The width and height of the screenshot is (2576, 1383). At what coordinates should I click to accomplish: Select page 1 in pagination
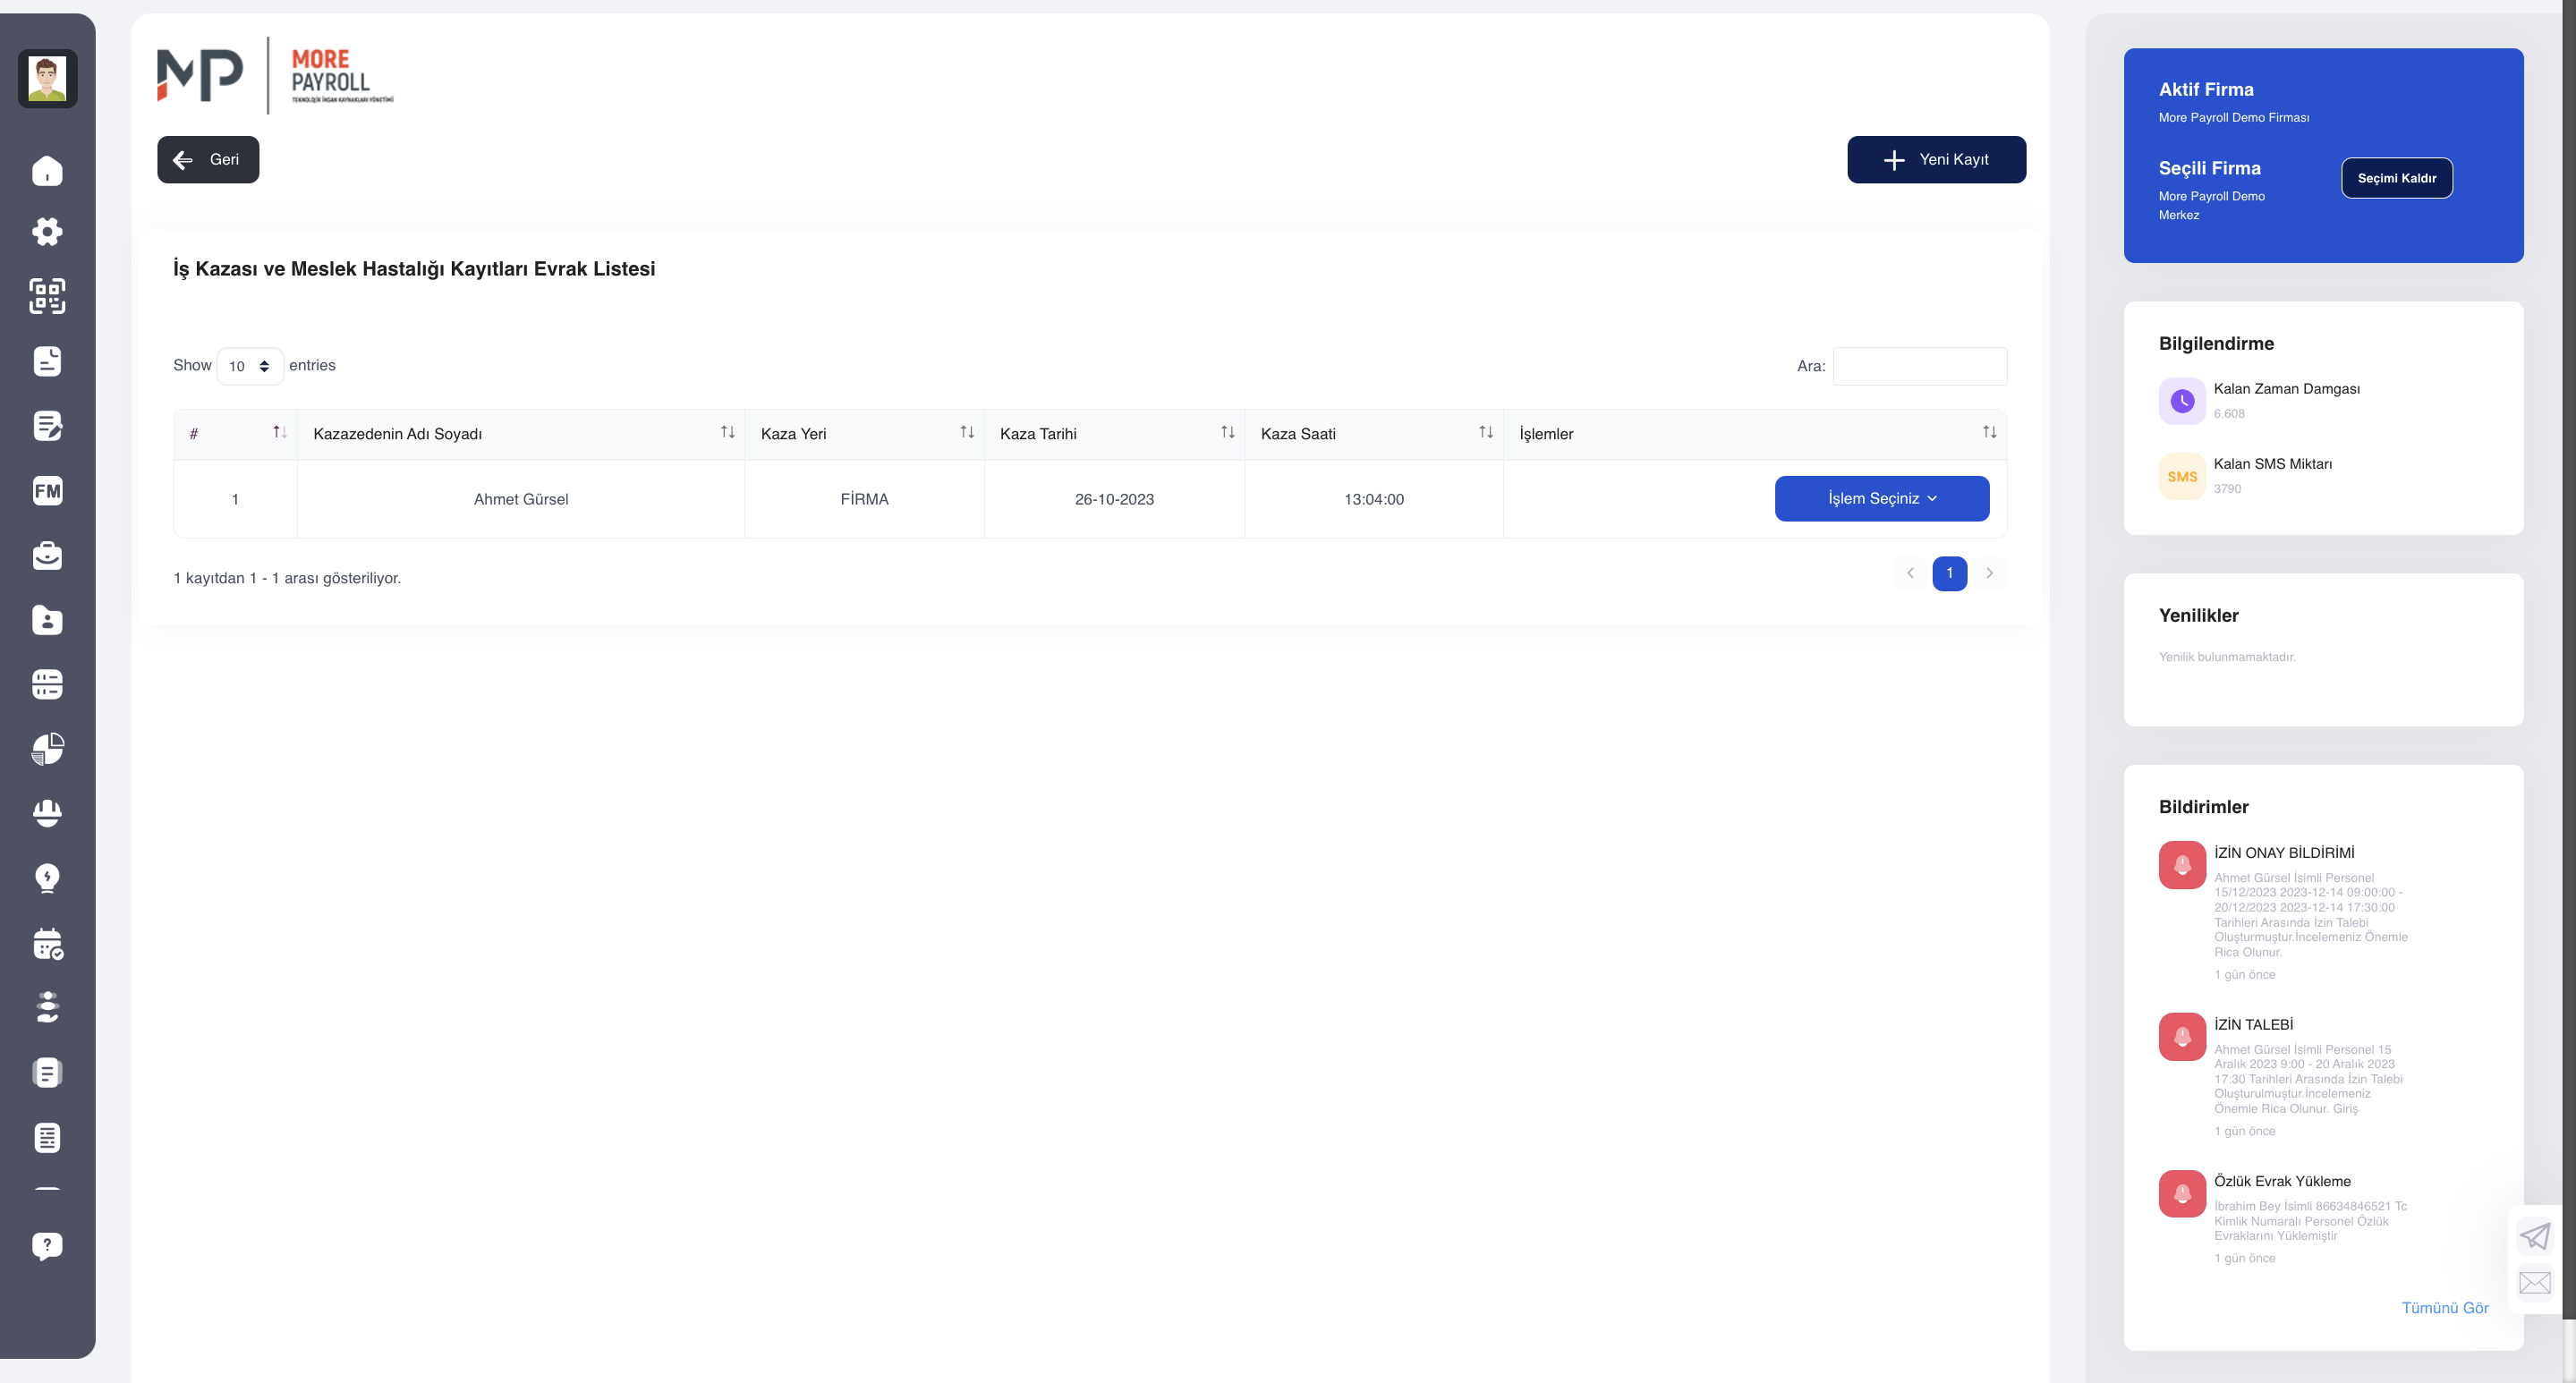click(x=1949, y=573)
